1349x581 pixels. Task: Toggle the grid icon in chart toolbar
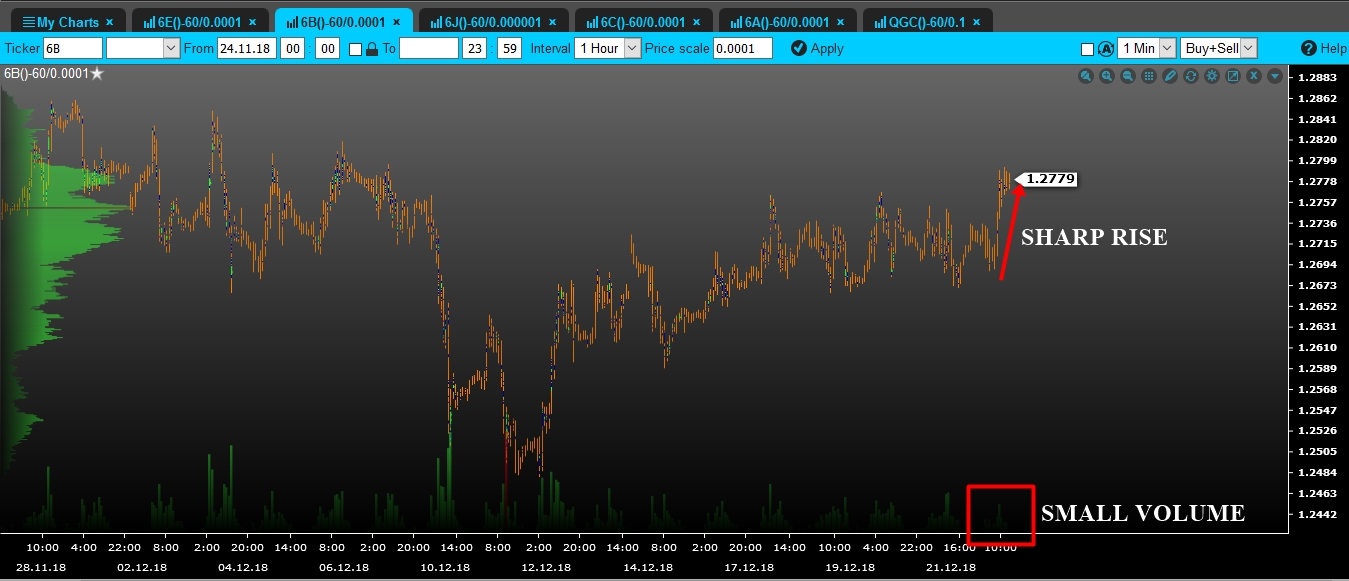click(x=1149, y=76)
